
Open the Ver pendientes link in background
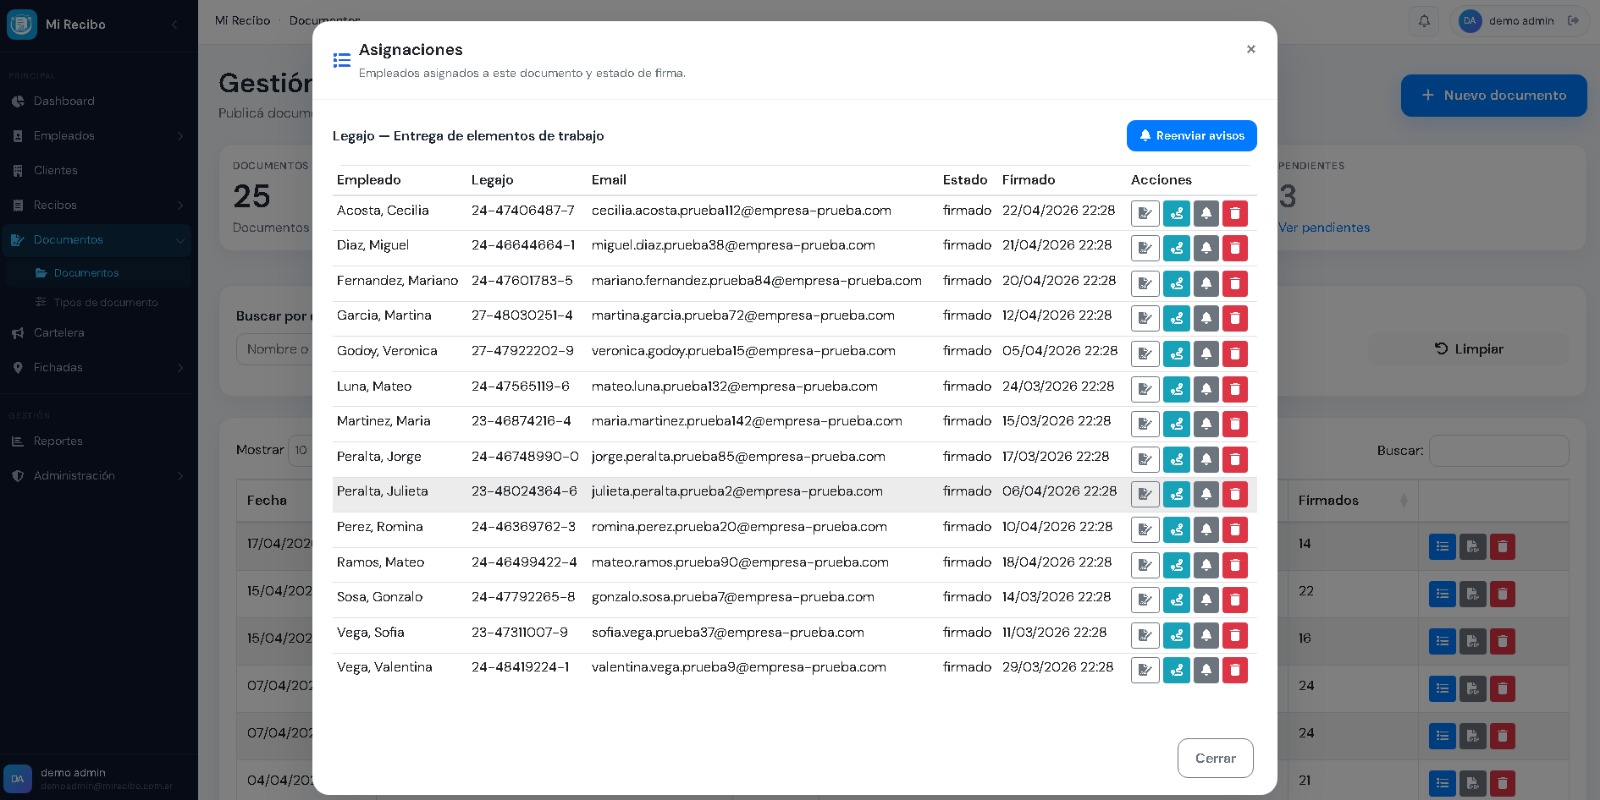(1324, 227)
